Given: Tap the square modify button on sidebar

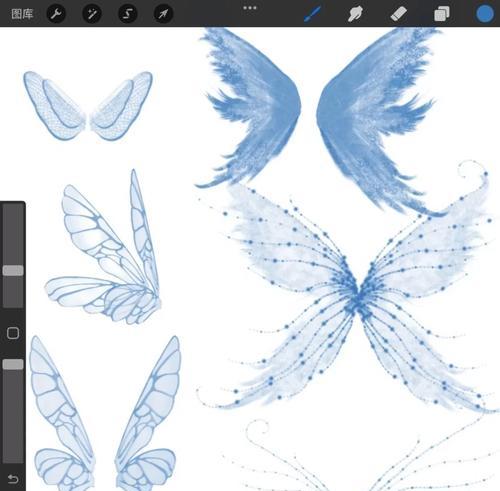Looking at the screenshot, I should [13, 333].
